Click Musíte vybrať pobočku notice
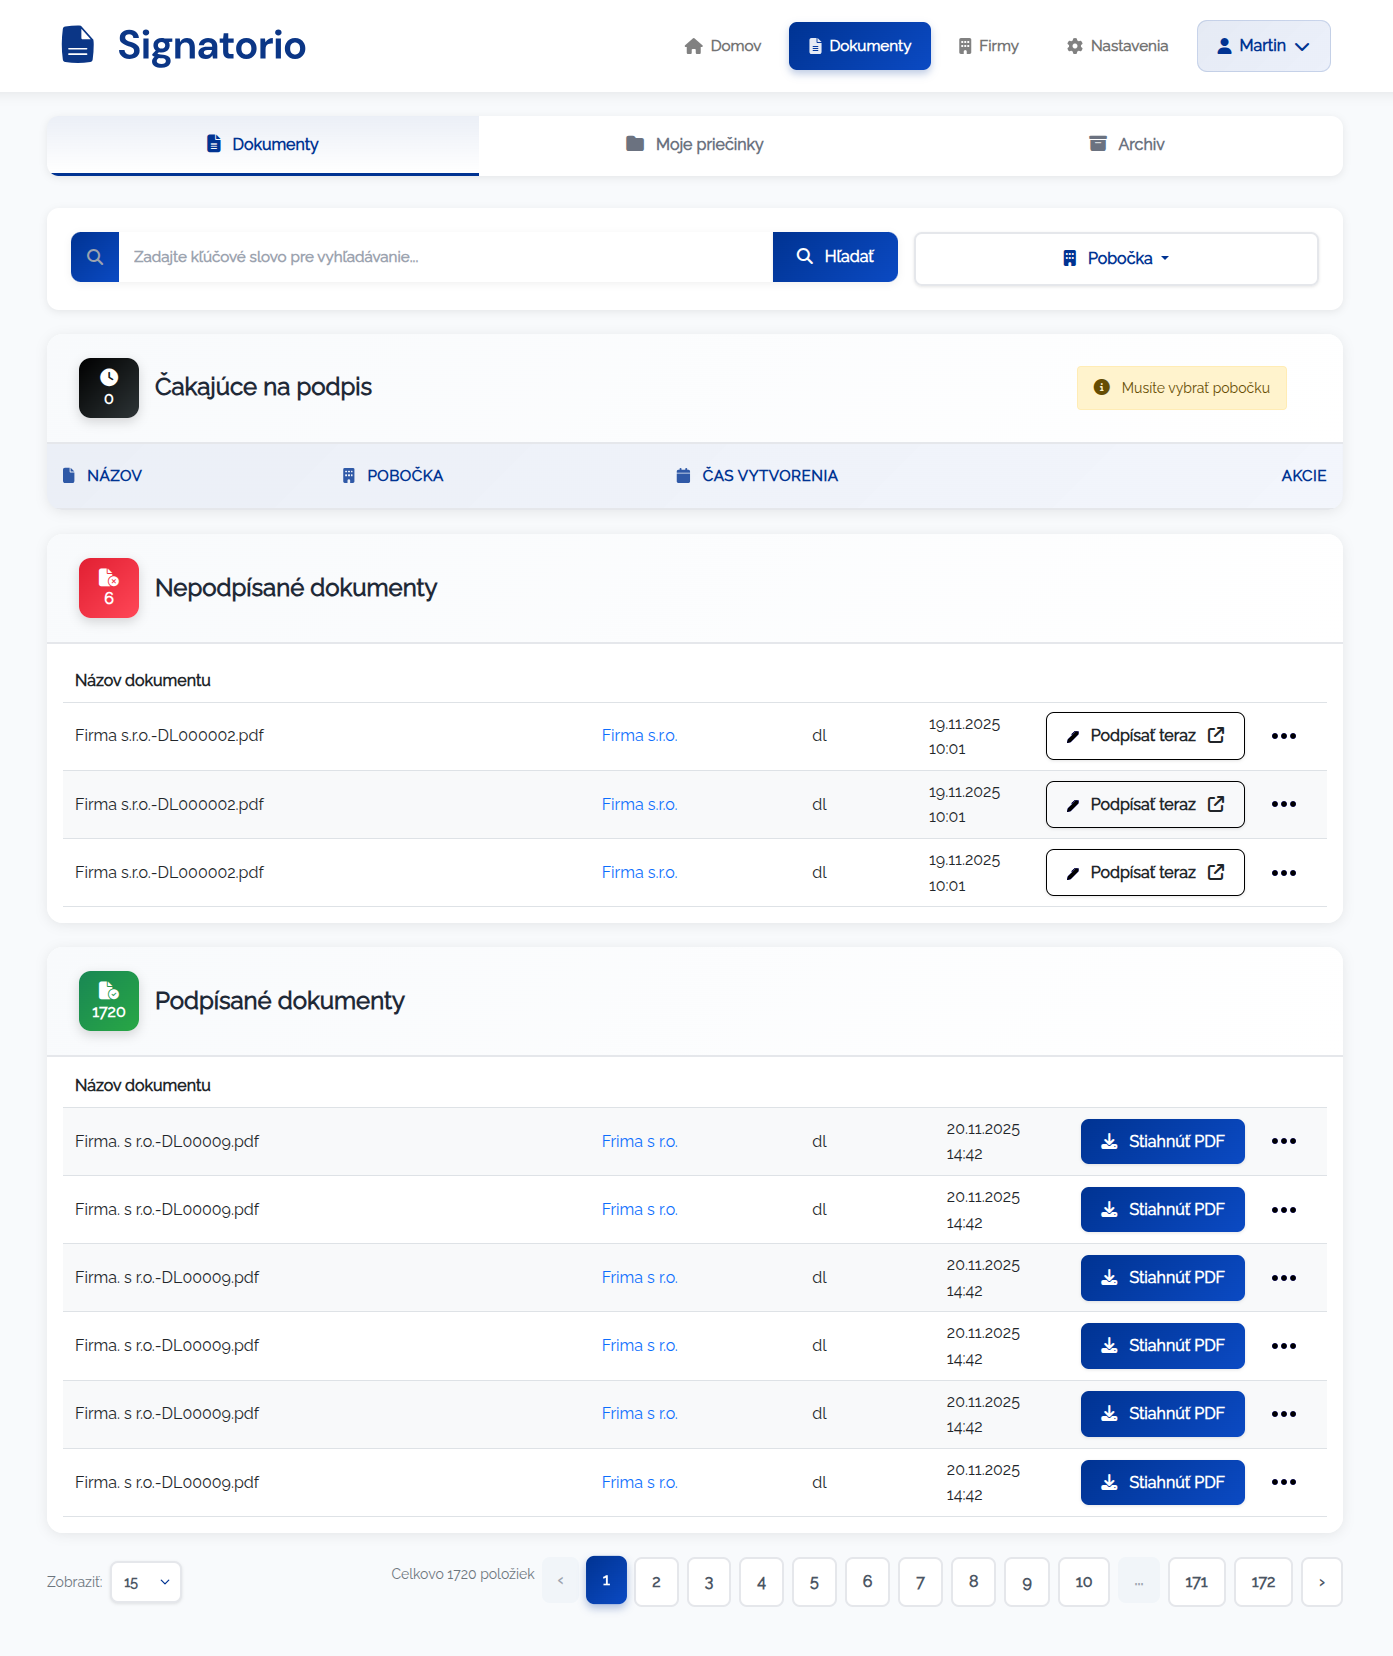 (1182, 388)
